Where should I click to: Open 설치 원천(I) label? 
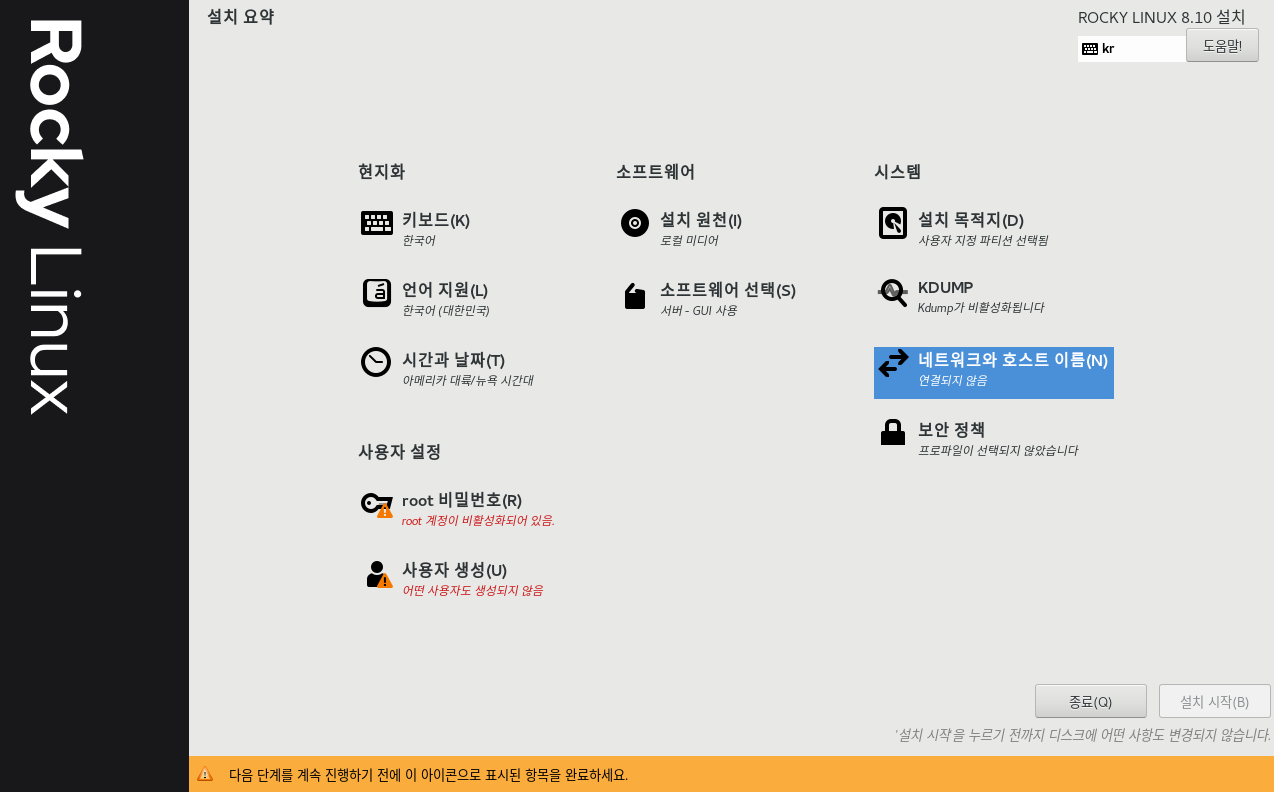click(x=701, y=220)
